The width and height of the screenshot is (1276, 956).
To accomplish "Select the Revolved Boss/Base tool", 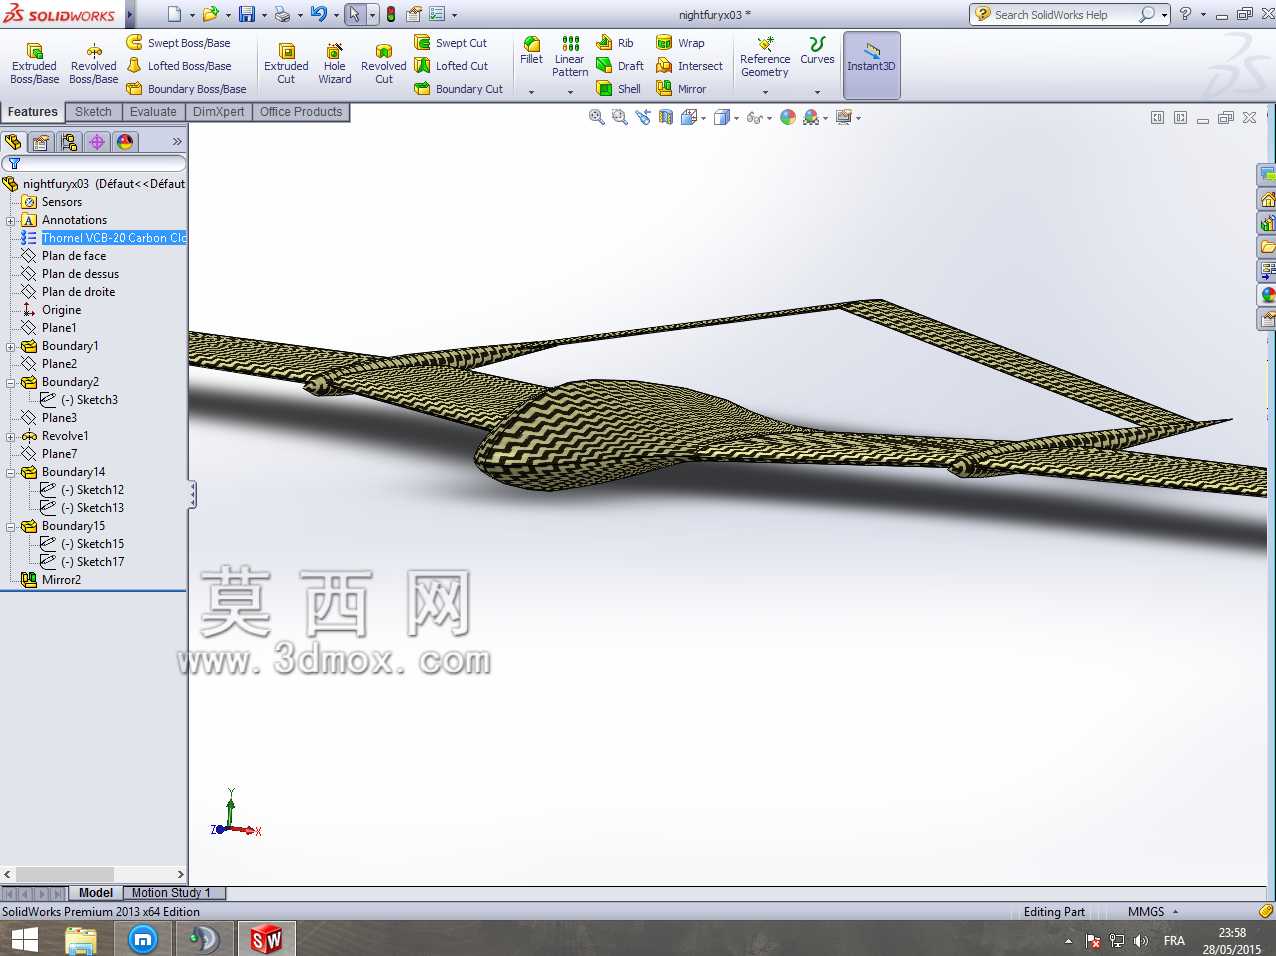I will [x=93, y=63].
